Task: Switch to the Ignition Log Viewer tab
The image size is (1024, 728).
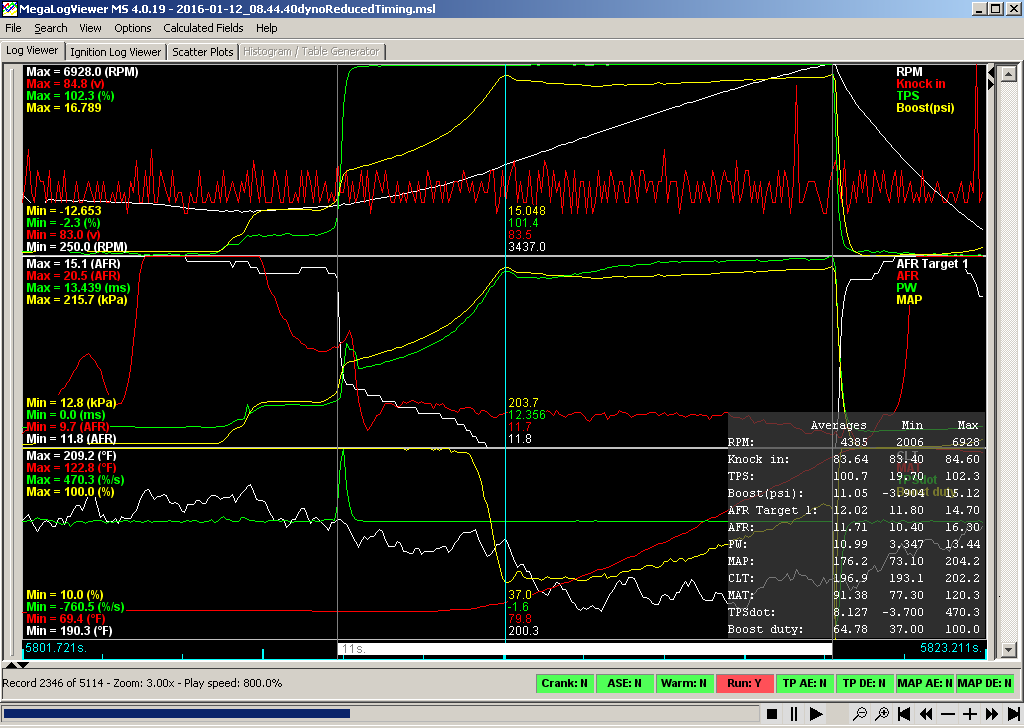Action: [117, 51]
